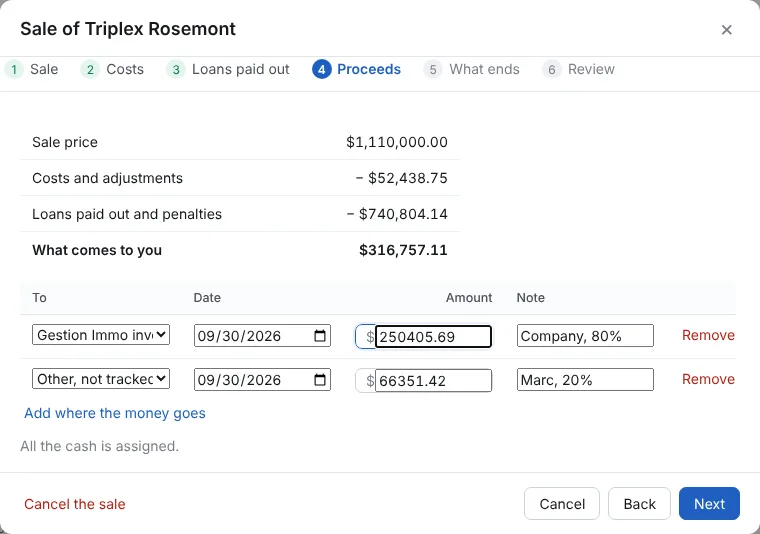This screenshot has height=534, width=760.
Task: Click the Note column header
Action: pos(531,298)
